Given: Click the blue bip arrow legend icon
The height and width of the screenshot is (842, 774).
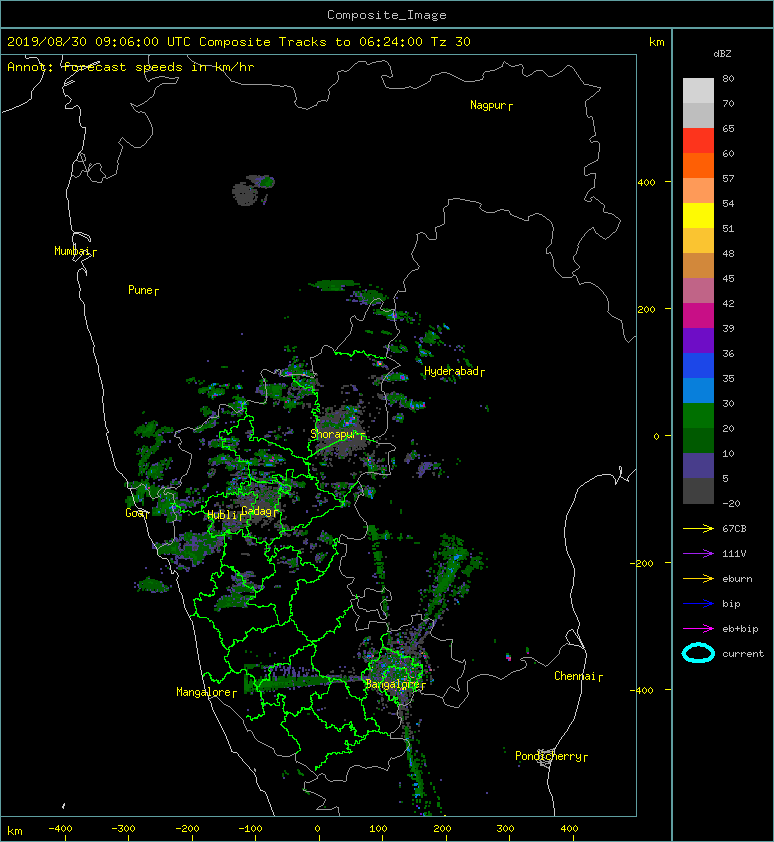Looking at the screenshot, I should (x=698, y=604).
